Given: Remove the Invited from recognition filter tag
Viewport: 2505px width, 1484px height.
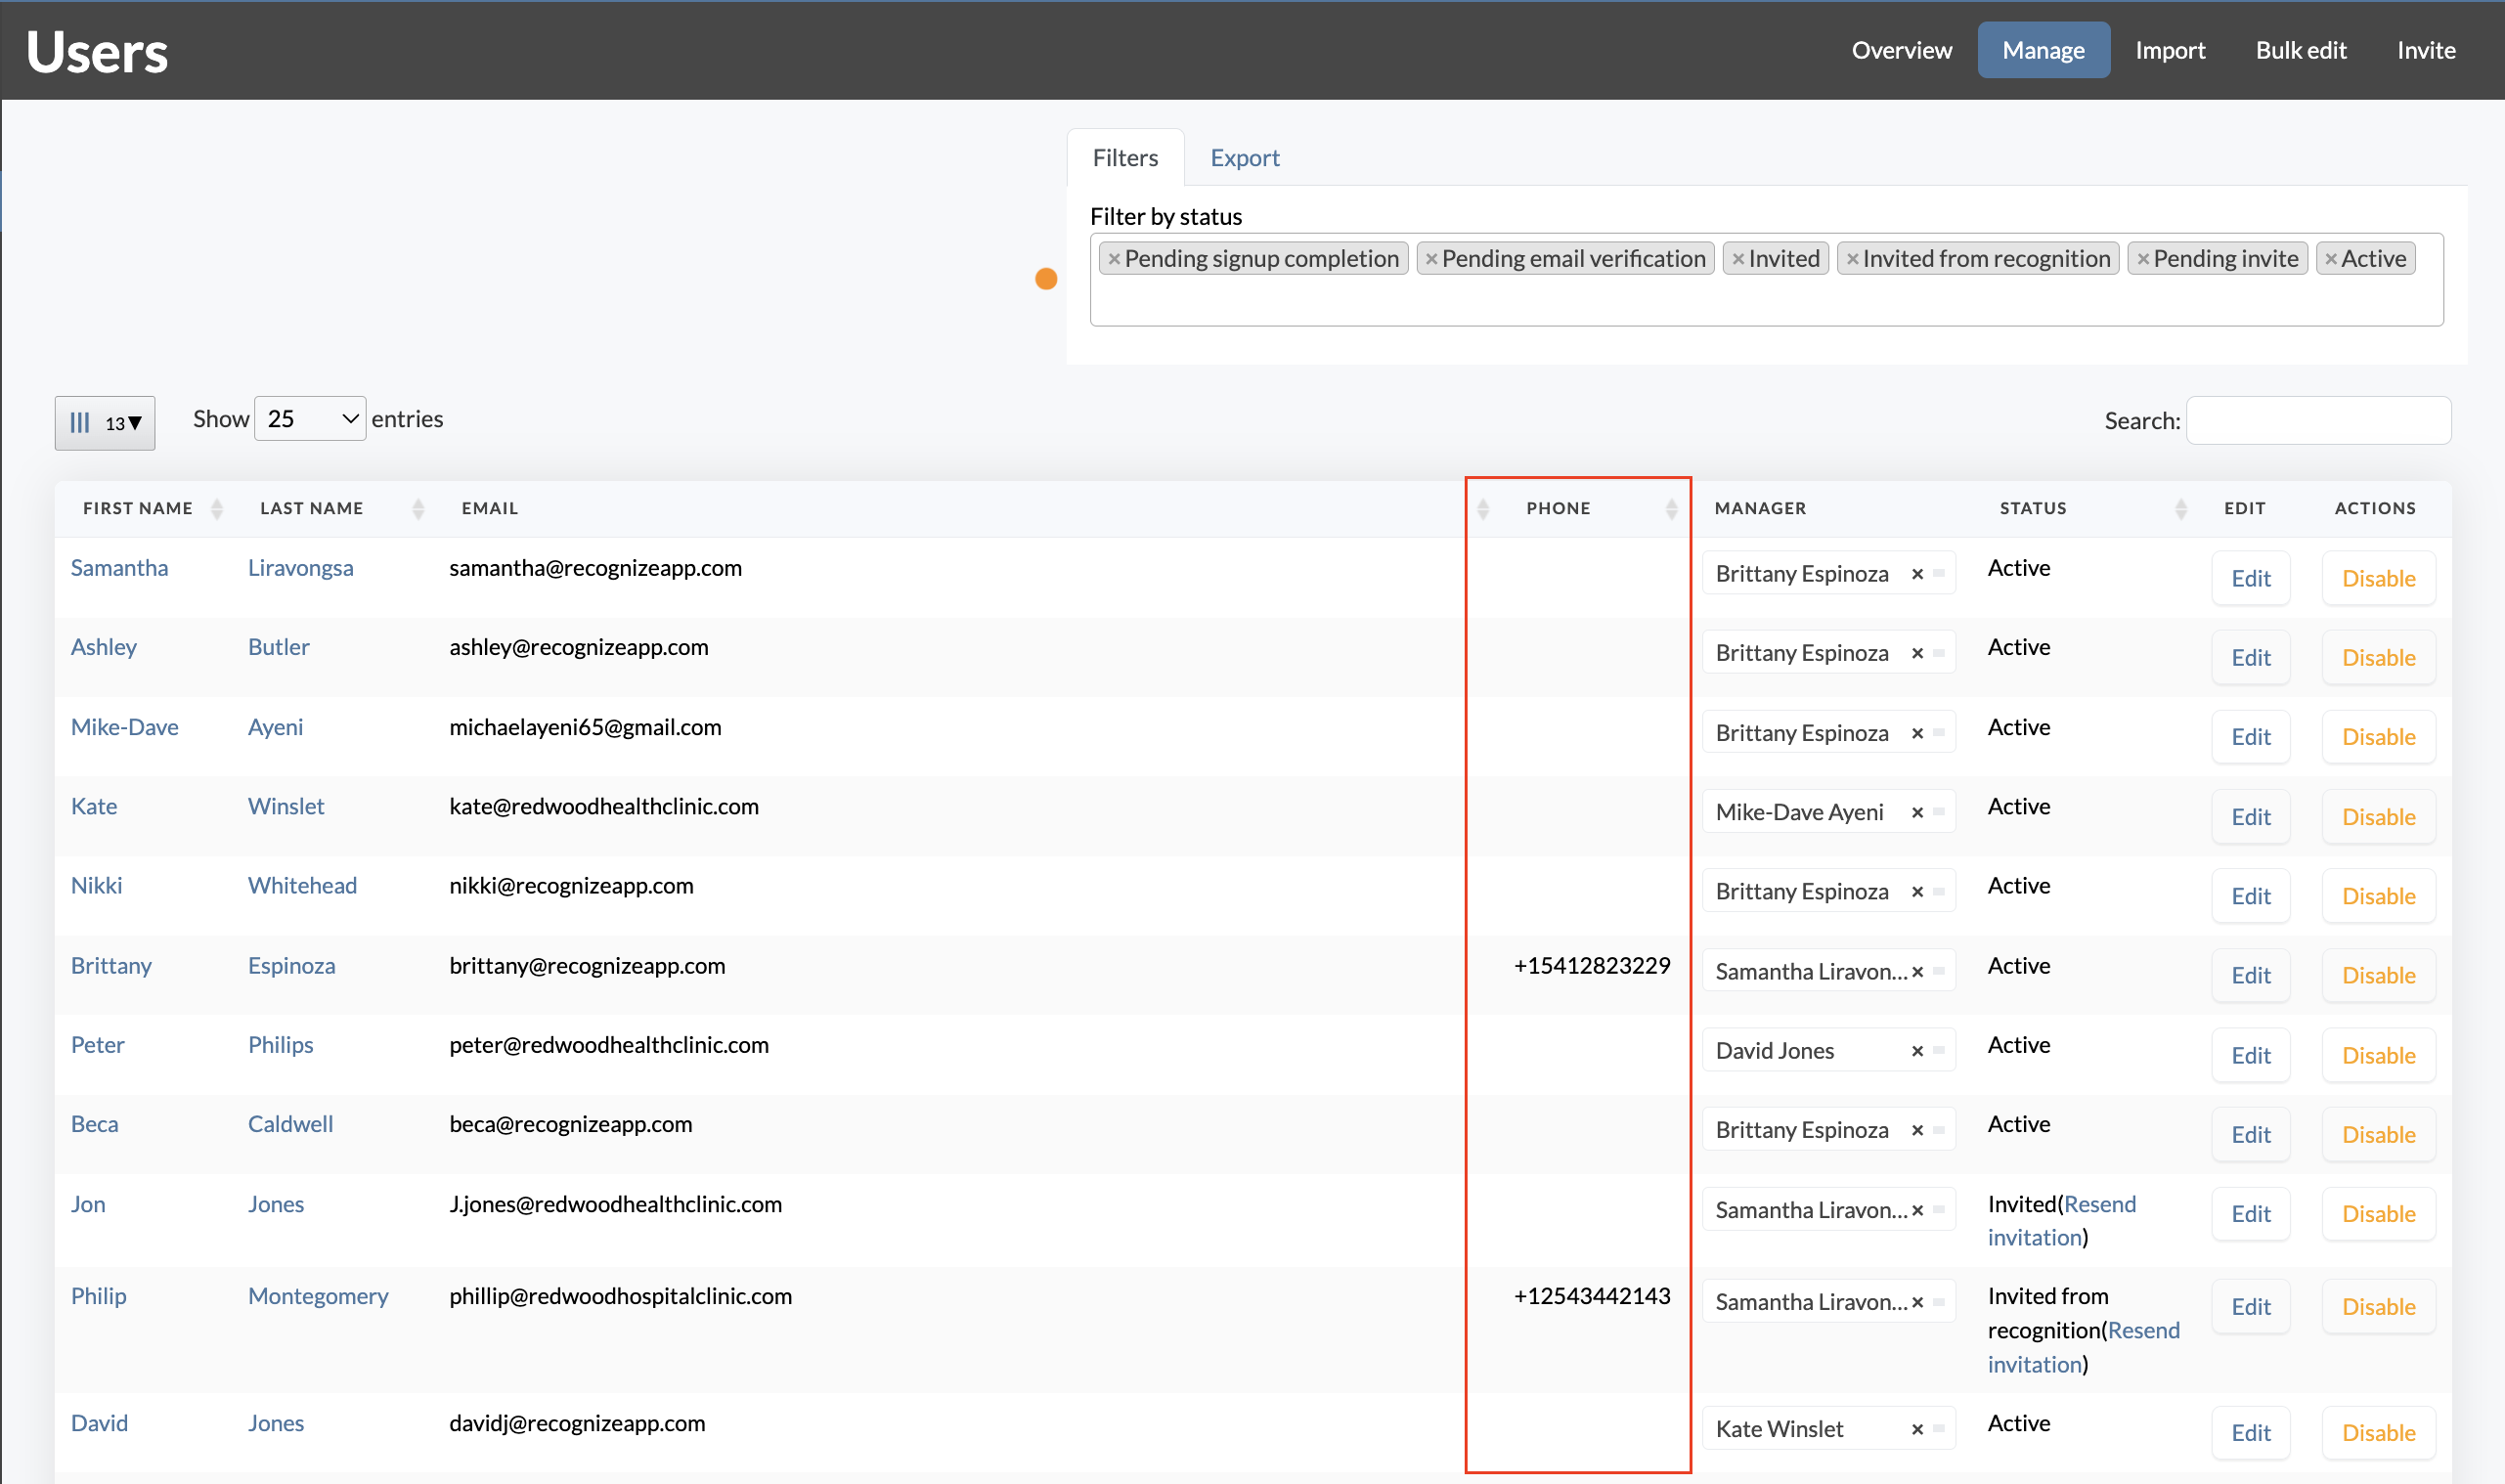Looking at the screenshot, I should [1852, 259].
